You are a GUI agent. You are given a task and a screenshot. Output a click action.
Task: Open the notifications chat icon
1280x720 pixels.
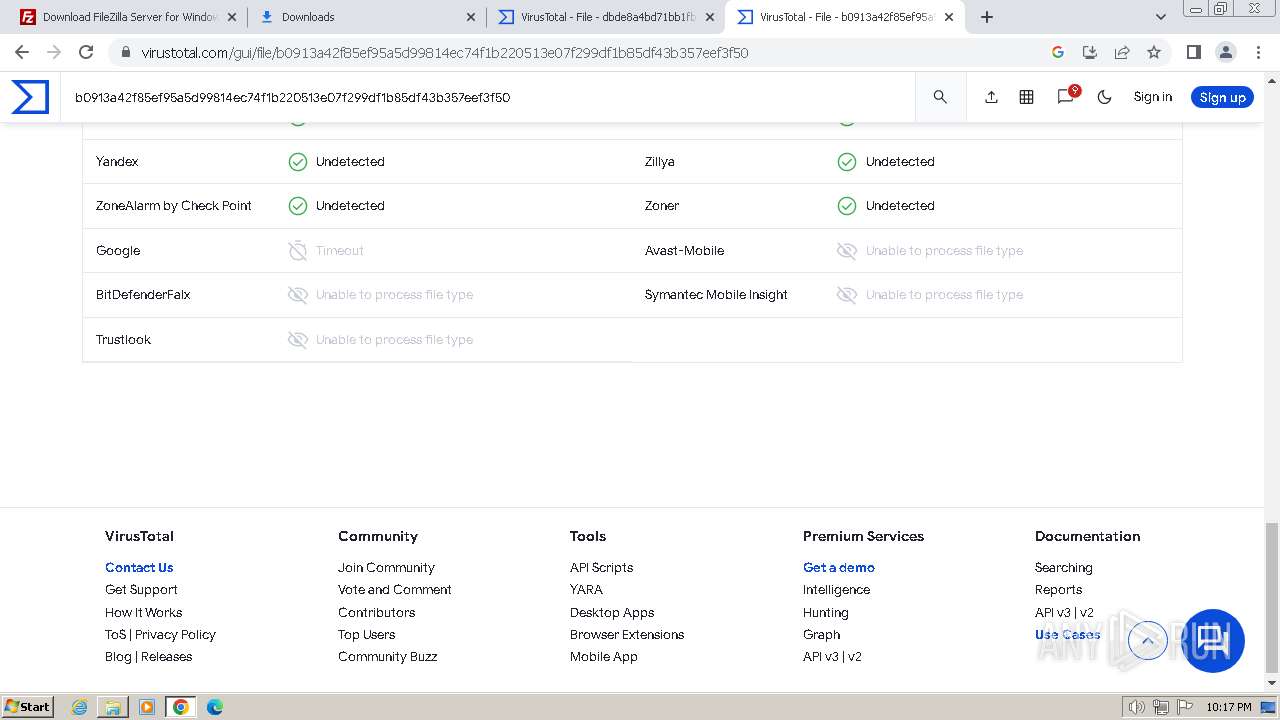click(1066, 96)
